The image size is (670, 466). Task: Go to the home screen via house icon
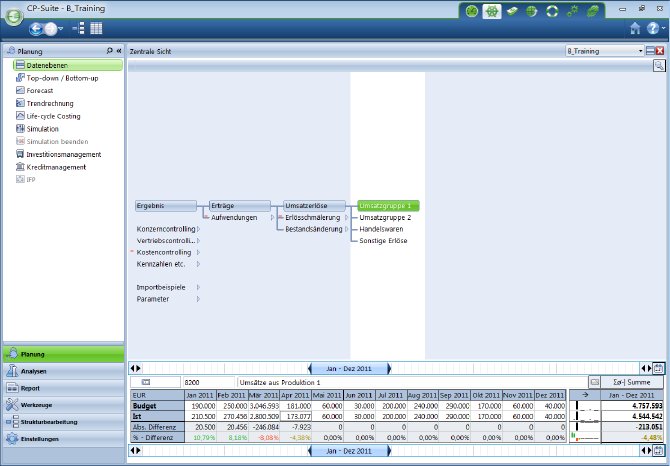(635, 29)
